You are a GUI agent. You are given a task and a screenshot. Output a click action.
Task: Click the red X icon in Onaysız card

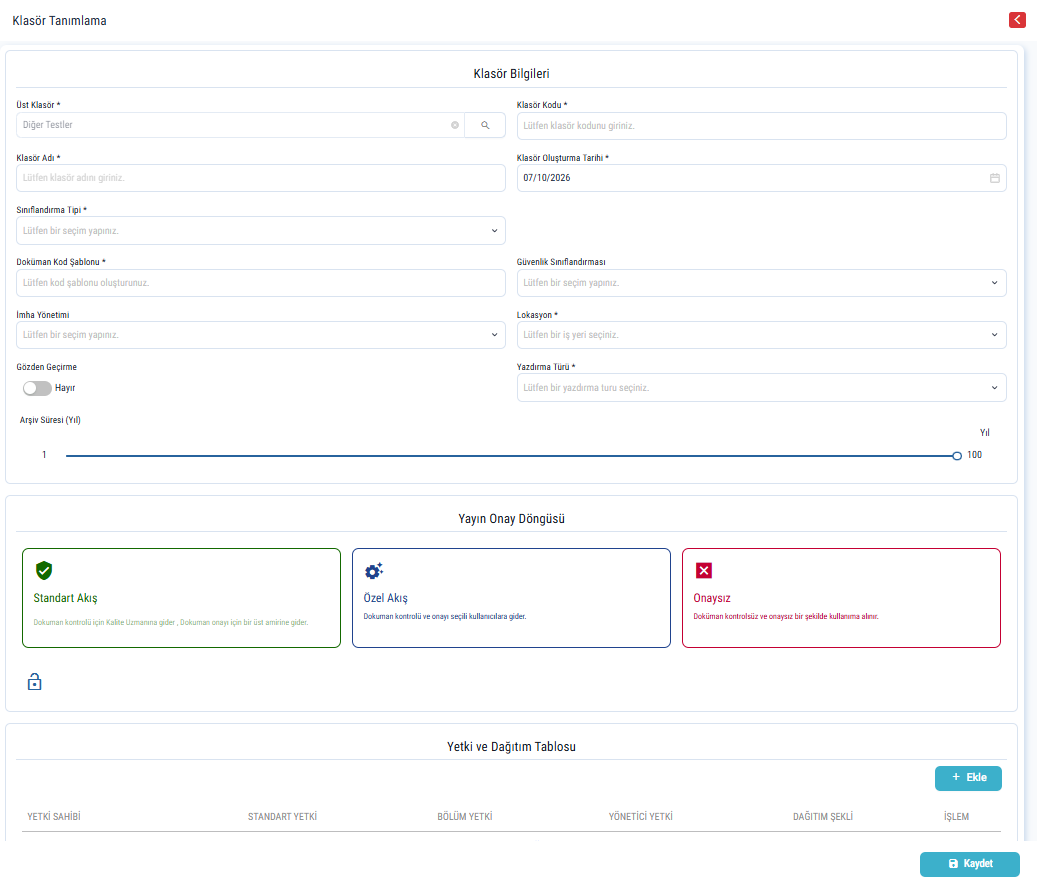point(704,570)
